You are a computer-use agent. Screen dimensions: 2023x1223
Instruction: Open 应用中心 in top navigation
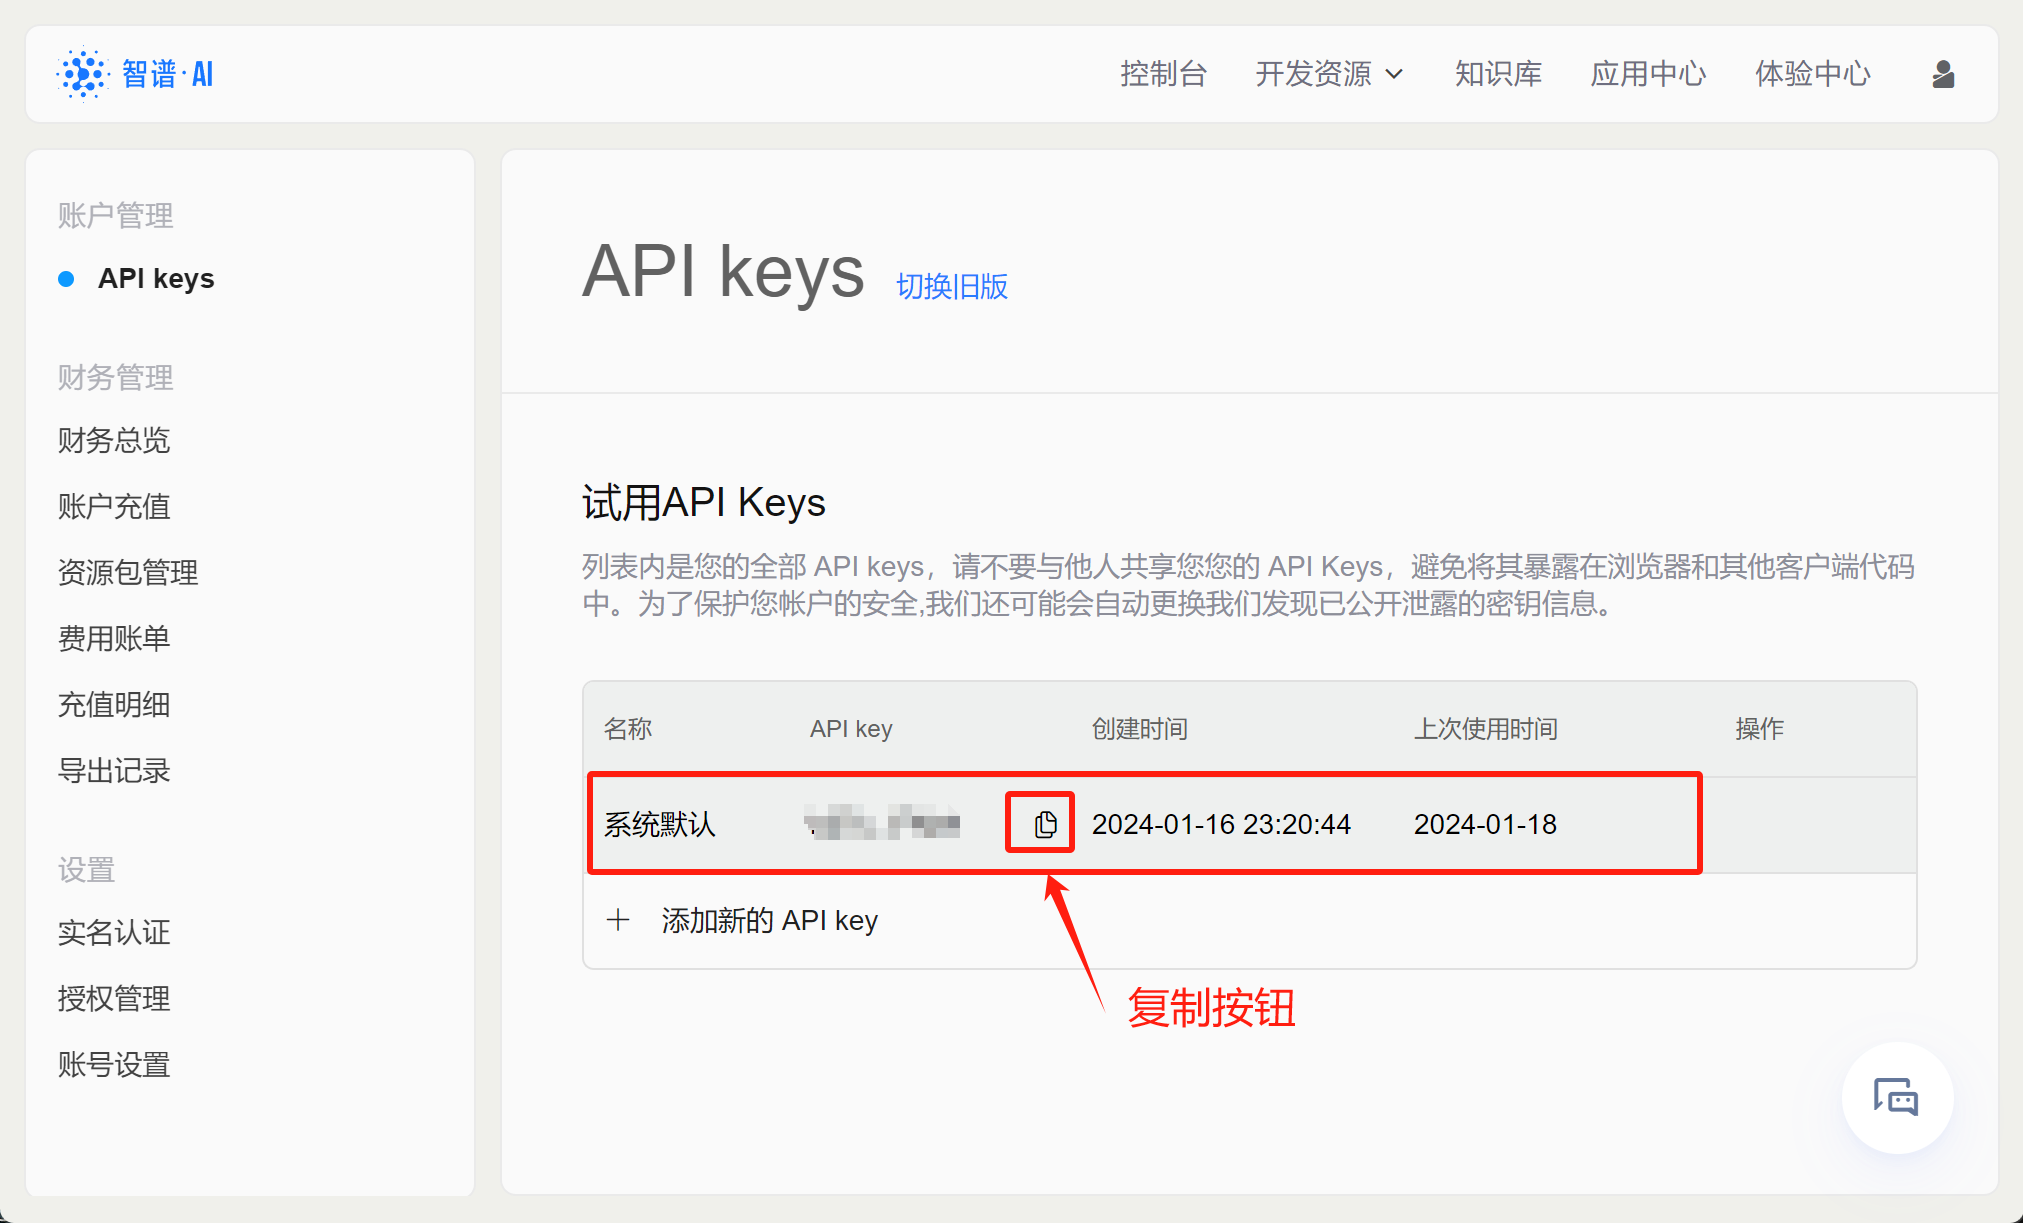(x=1647, y=74)
